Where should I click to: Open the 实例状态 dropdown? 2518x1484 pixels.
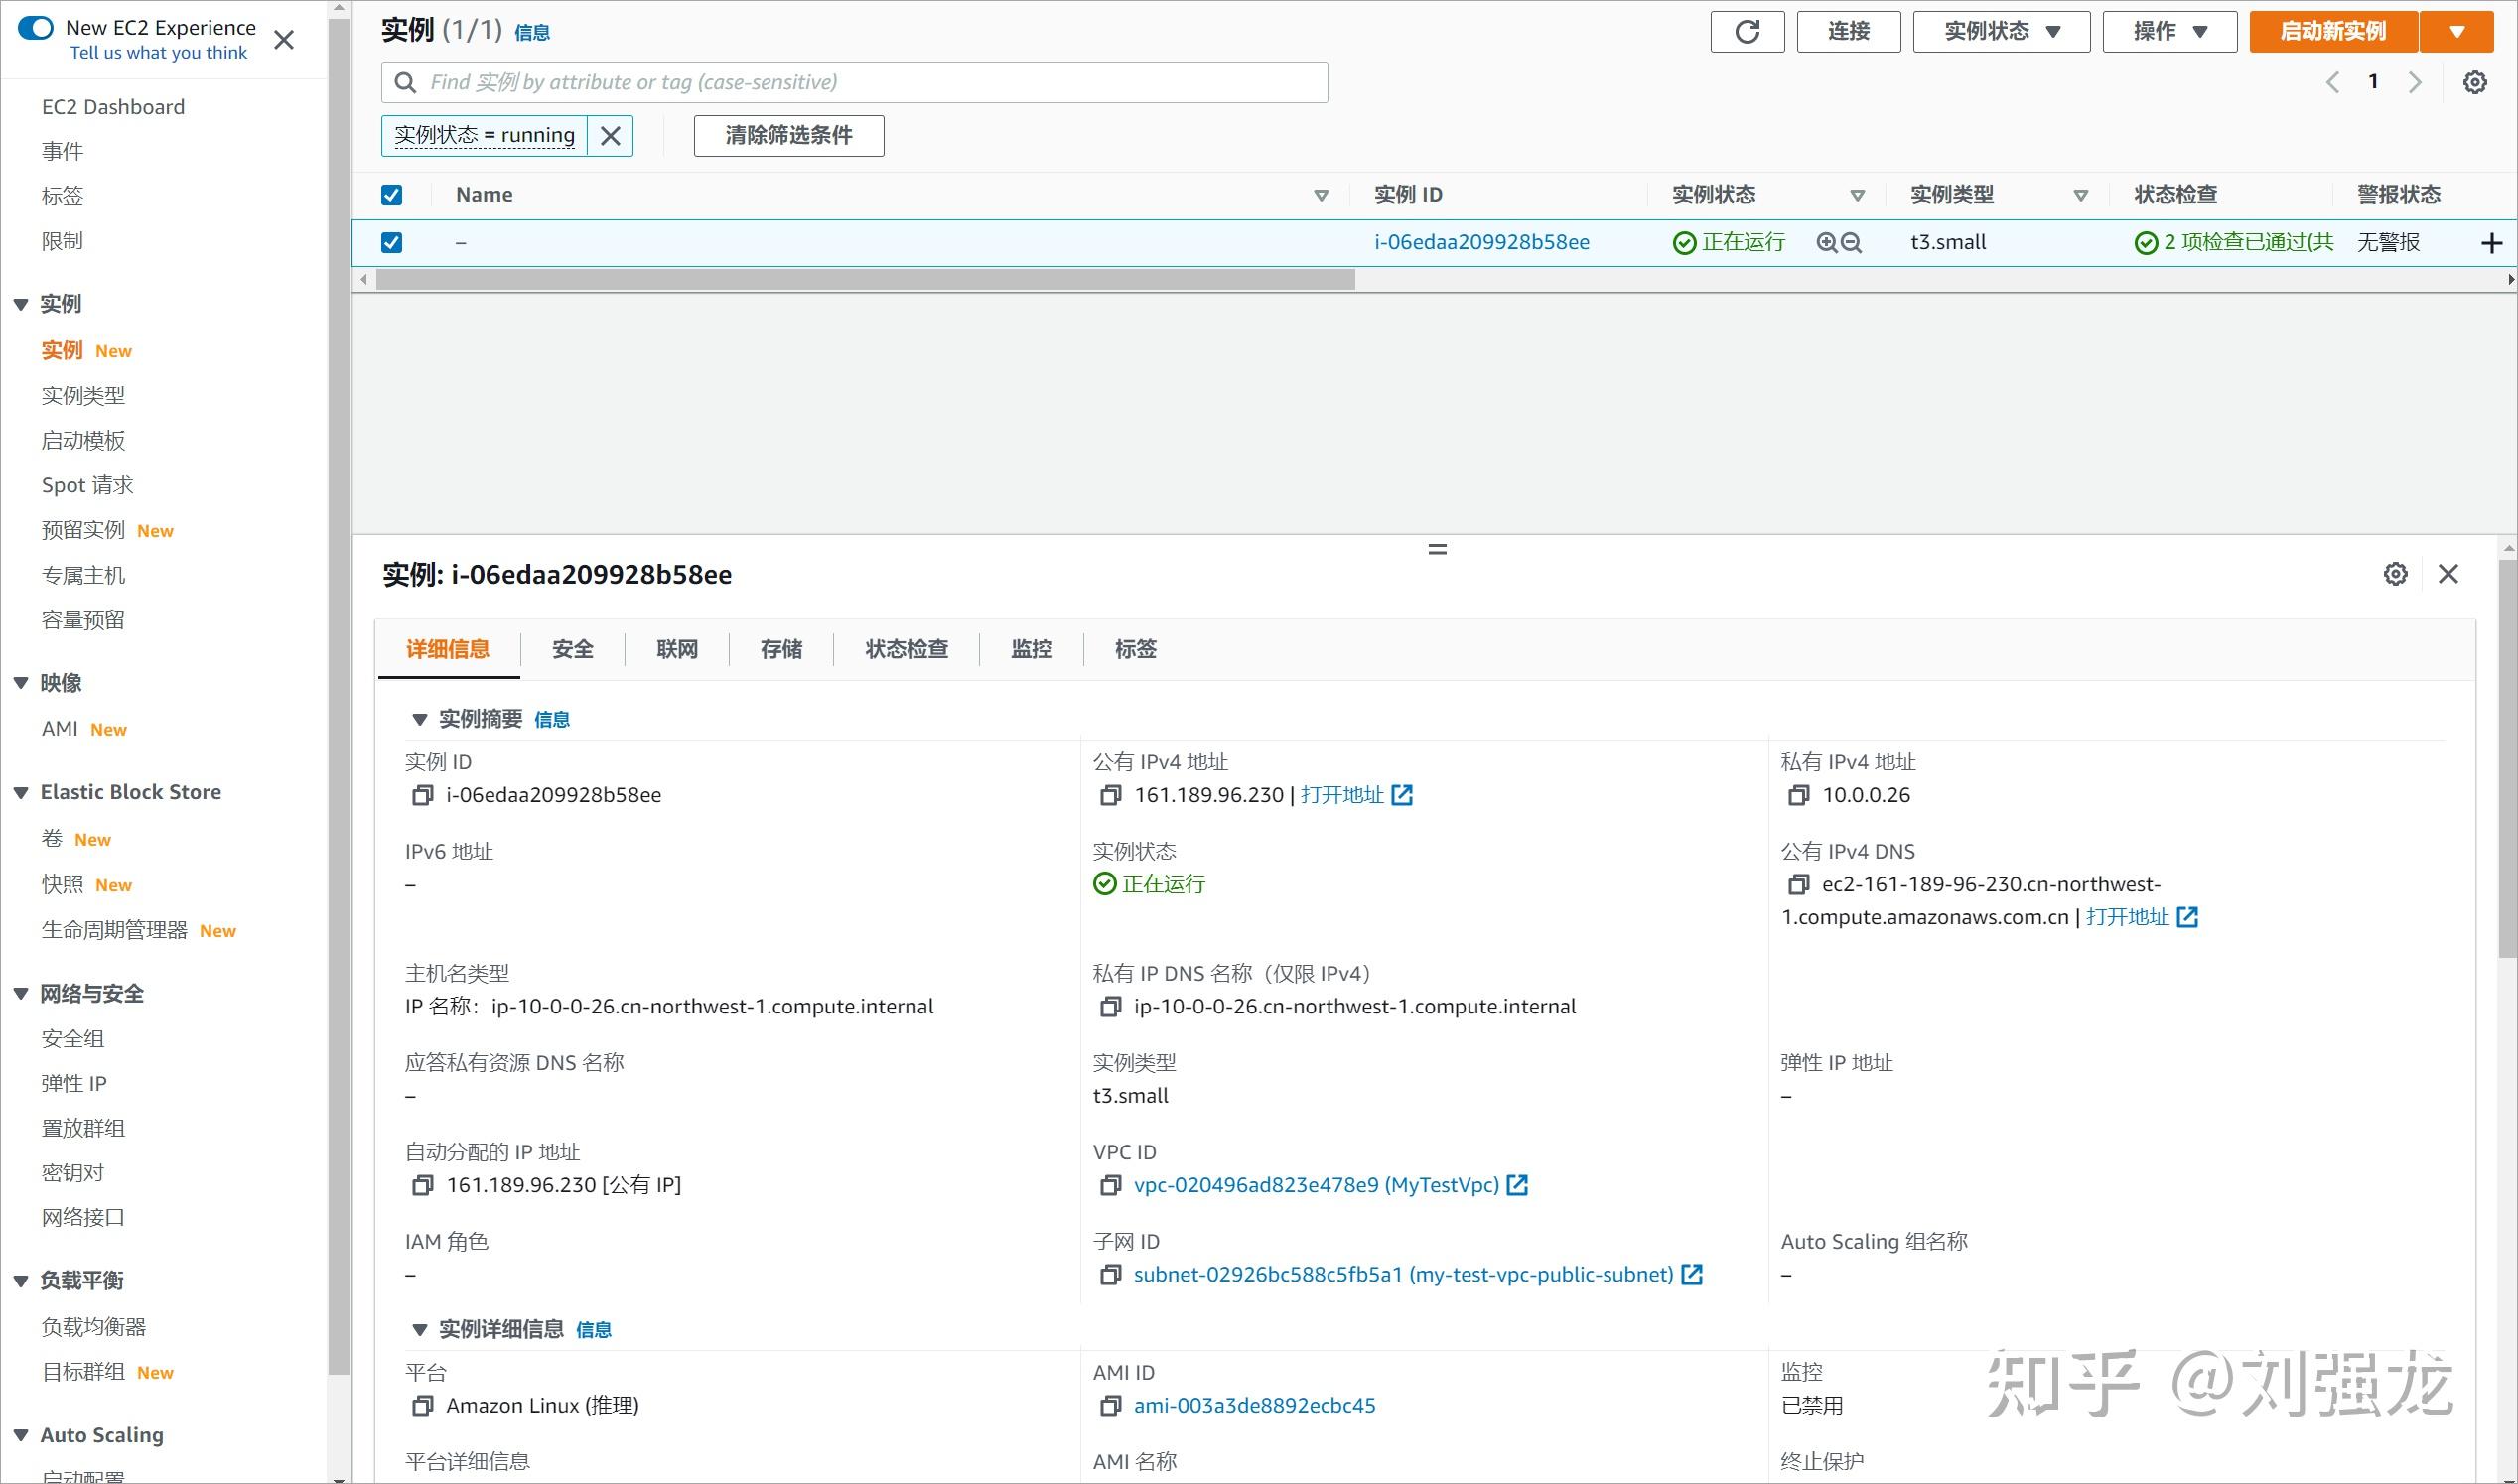(1999, 31)
